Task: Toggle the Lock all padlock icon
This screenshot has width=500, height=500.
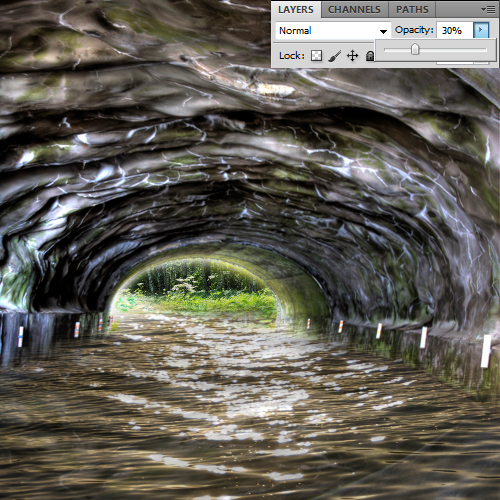Action: pos(370,56)
